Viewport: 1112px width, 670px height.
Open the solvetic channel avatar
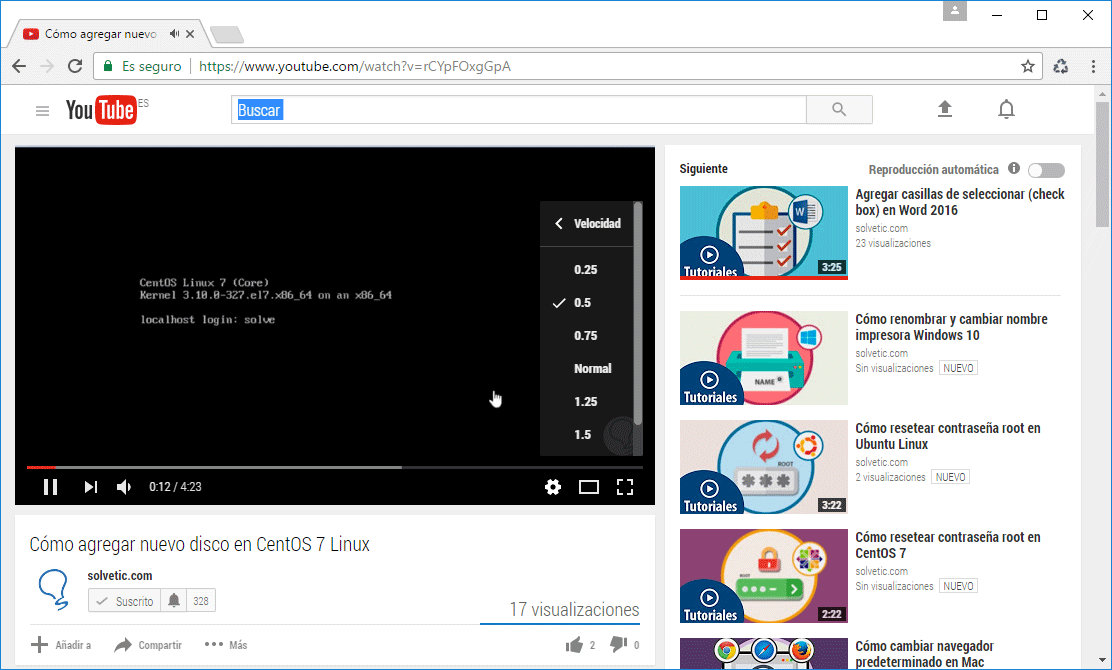[x=54, y=590]
